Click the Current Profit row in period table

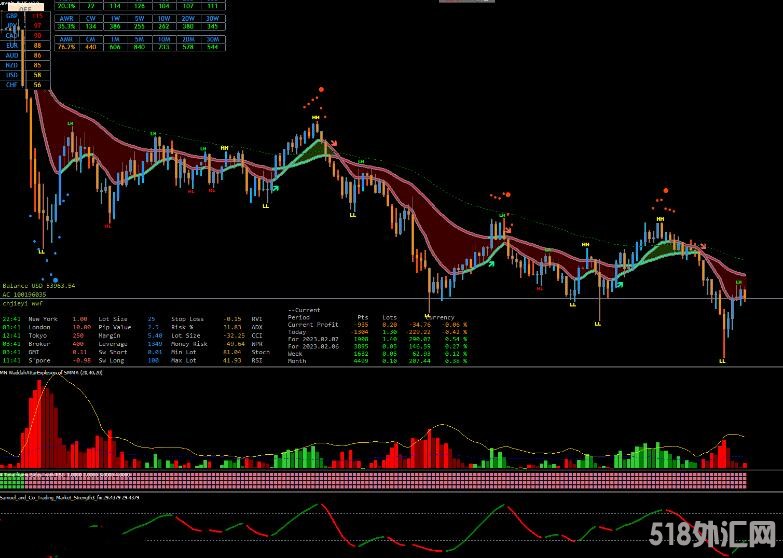point(315,325)
